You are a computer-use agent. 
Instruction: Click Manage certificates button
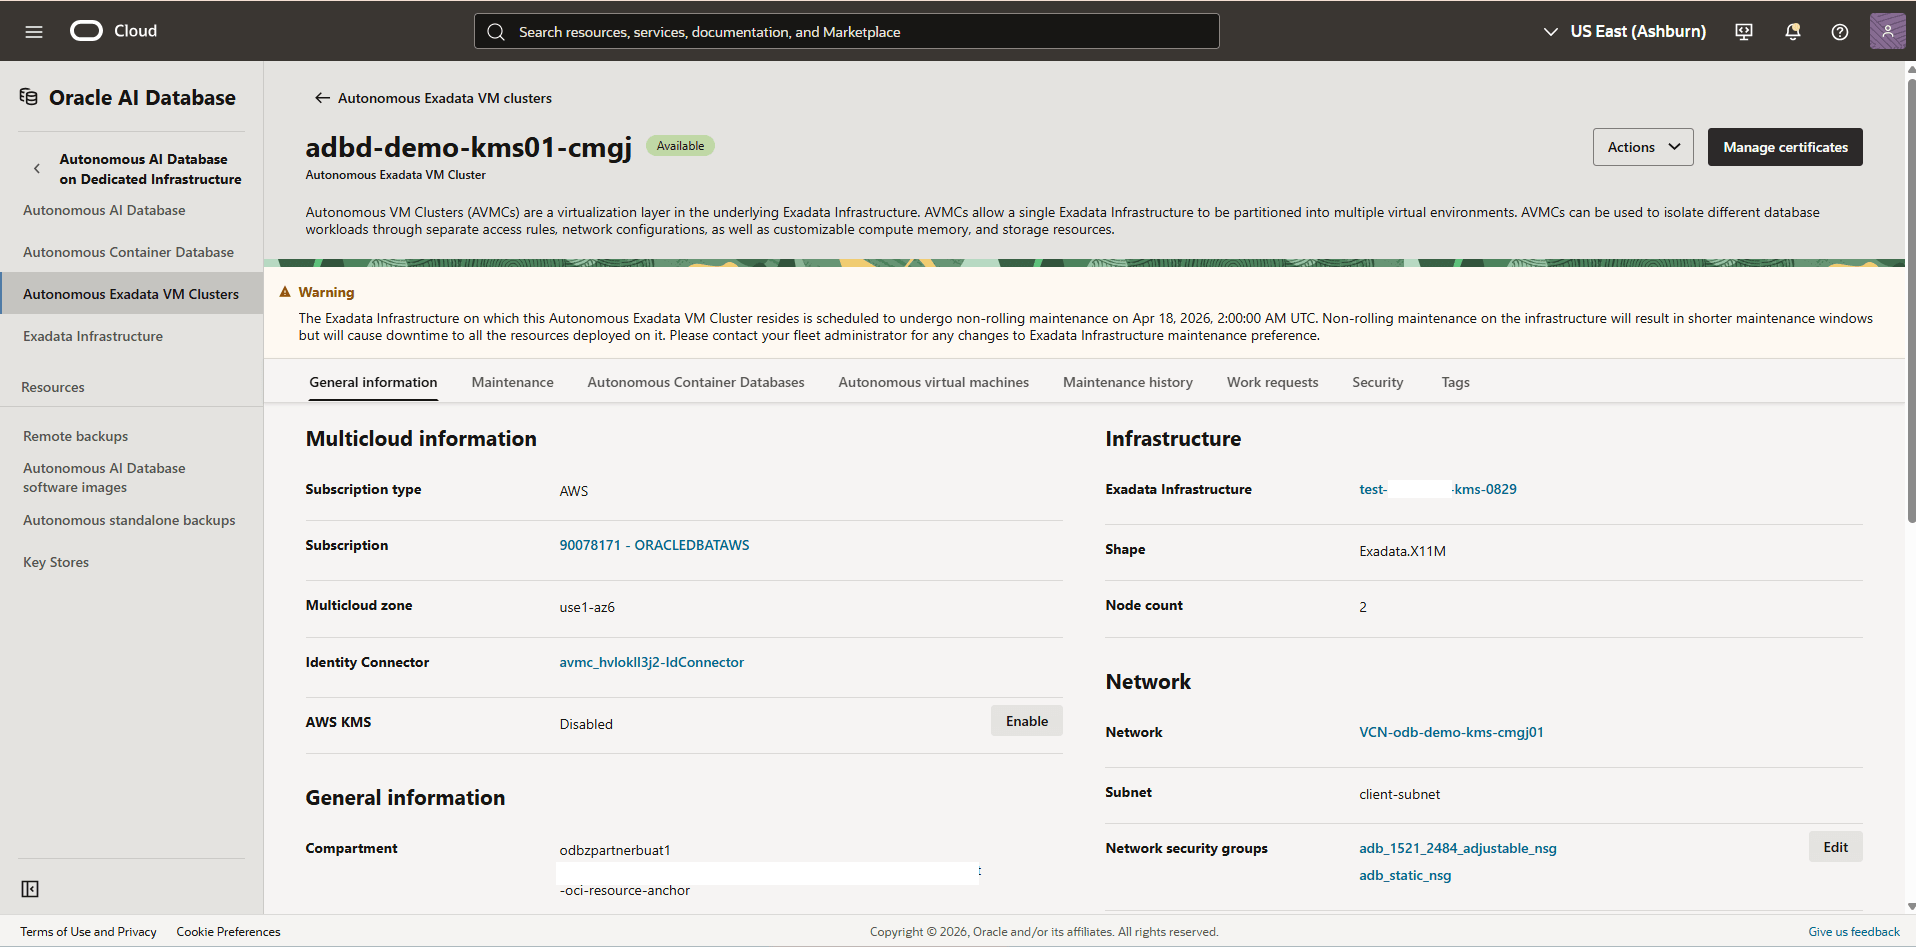point(1785,147)
